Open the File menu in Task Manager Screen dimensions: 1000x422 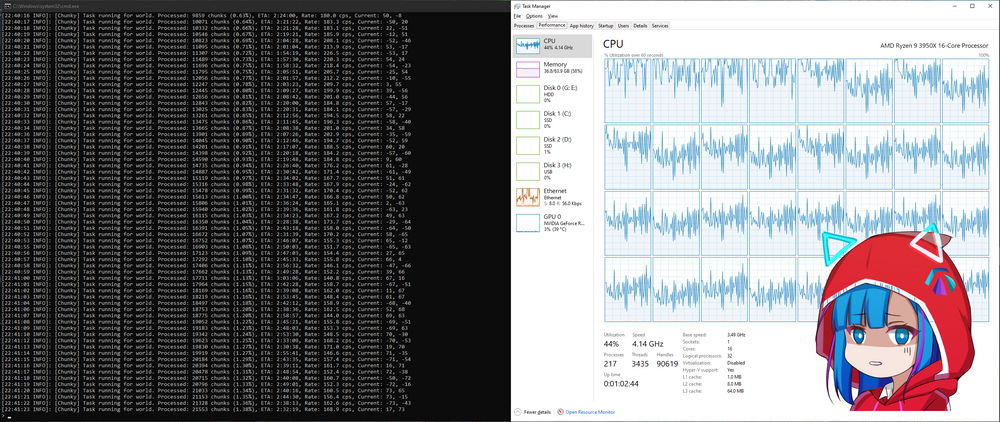(517, 16)
